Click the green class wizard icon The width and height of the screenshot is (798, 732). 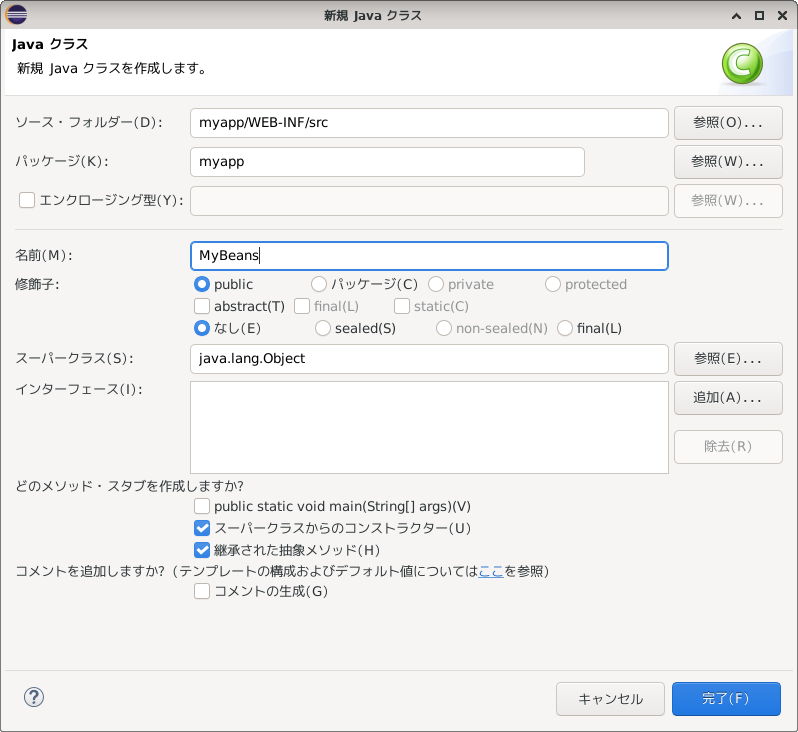click(x=742, y=64)
